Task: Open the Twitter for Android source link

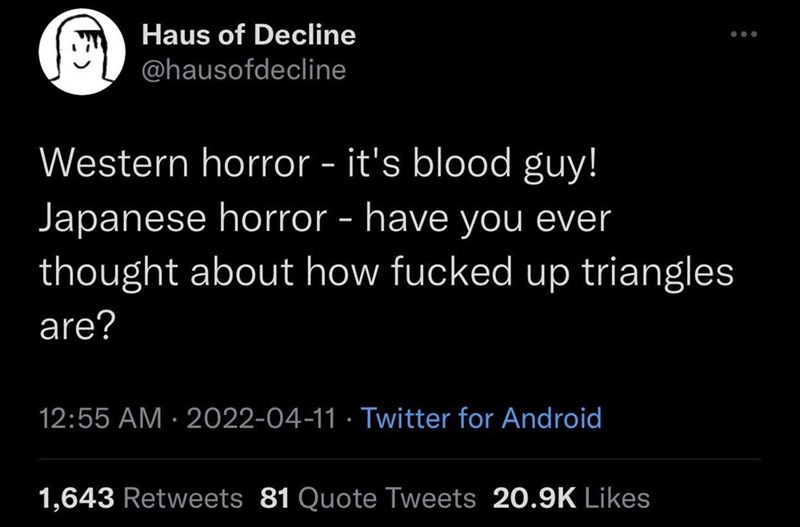Action: [x=481, y=416]
